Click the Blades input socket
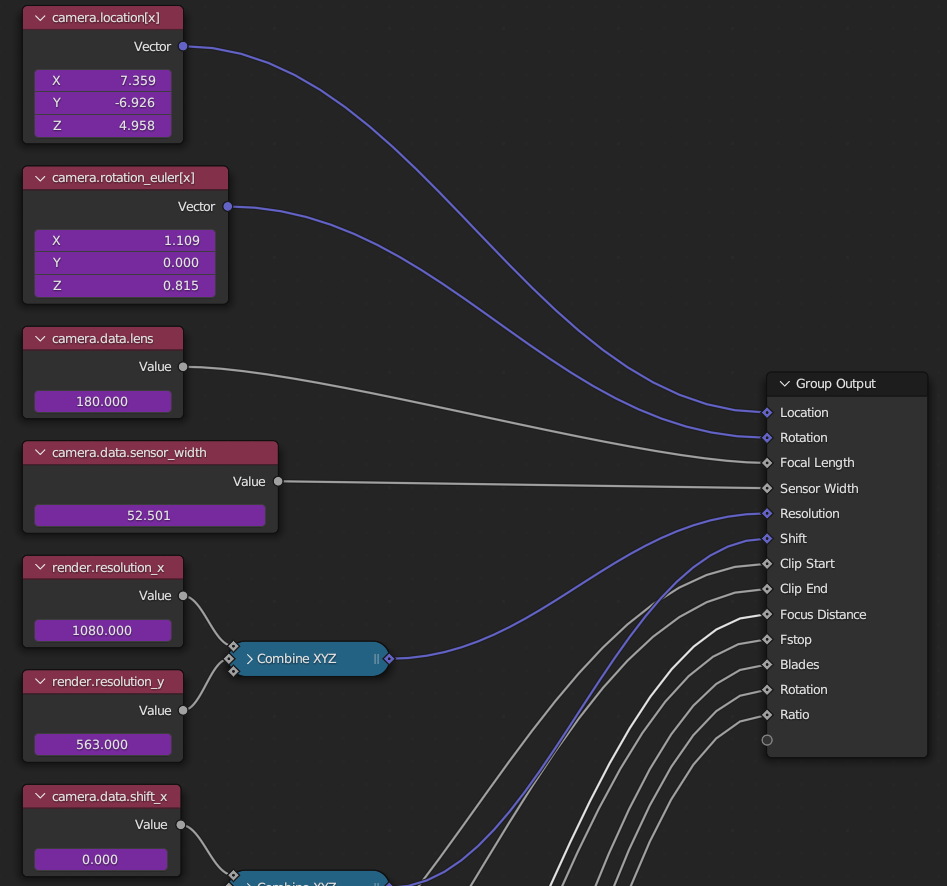Screen dimensions: 947x886 (767, 664)
